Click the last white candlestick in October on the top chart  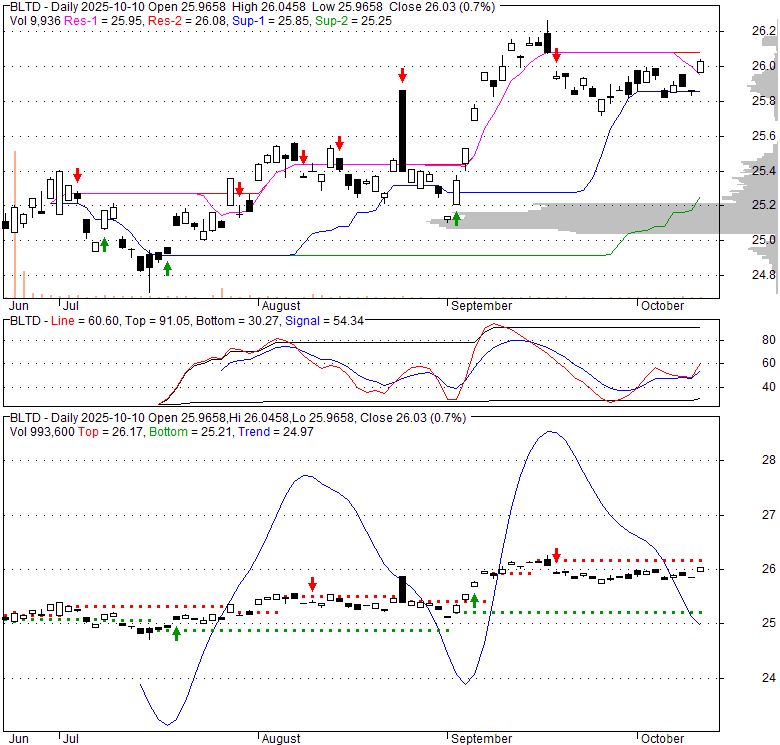tap(700, 67)
